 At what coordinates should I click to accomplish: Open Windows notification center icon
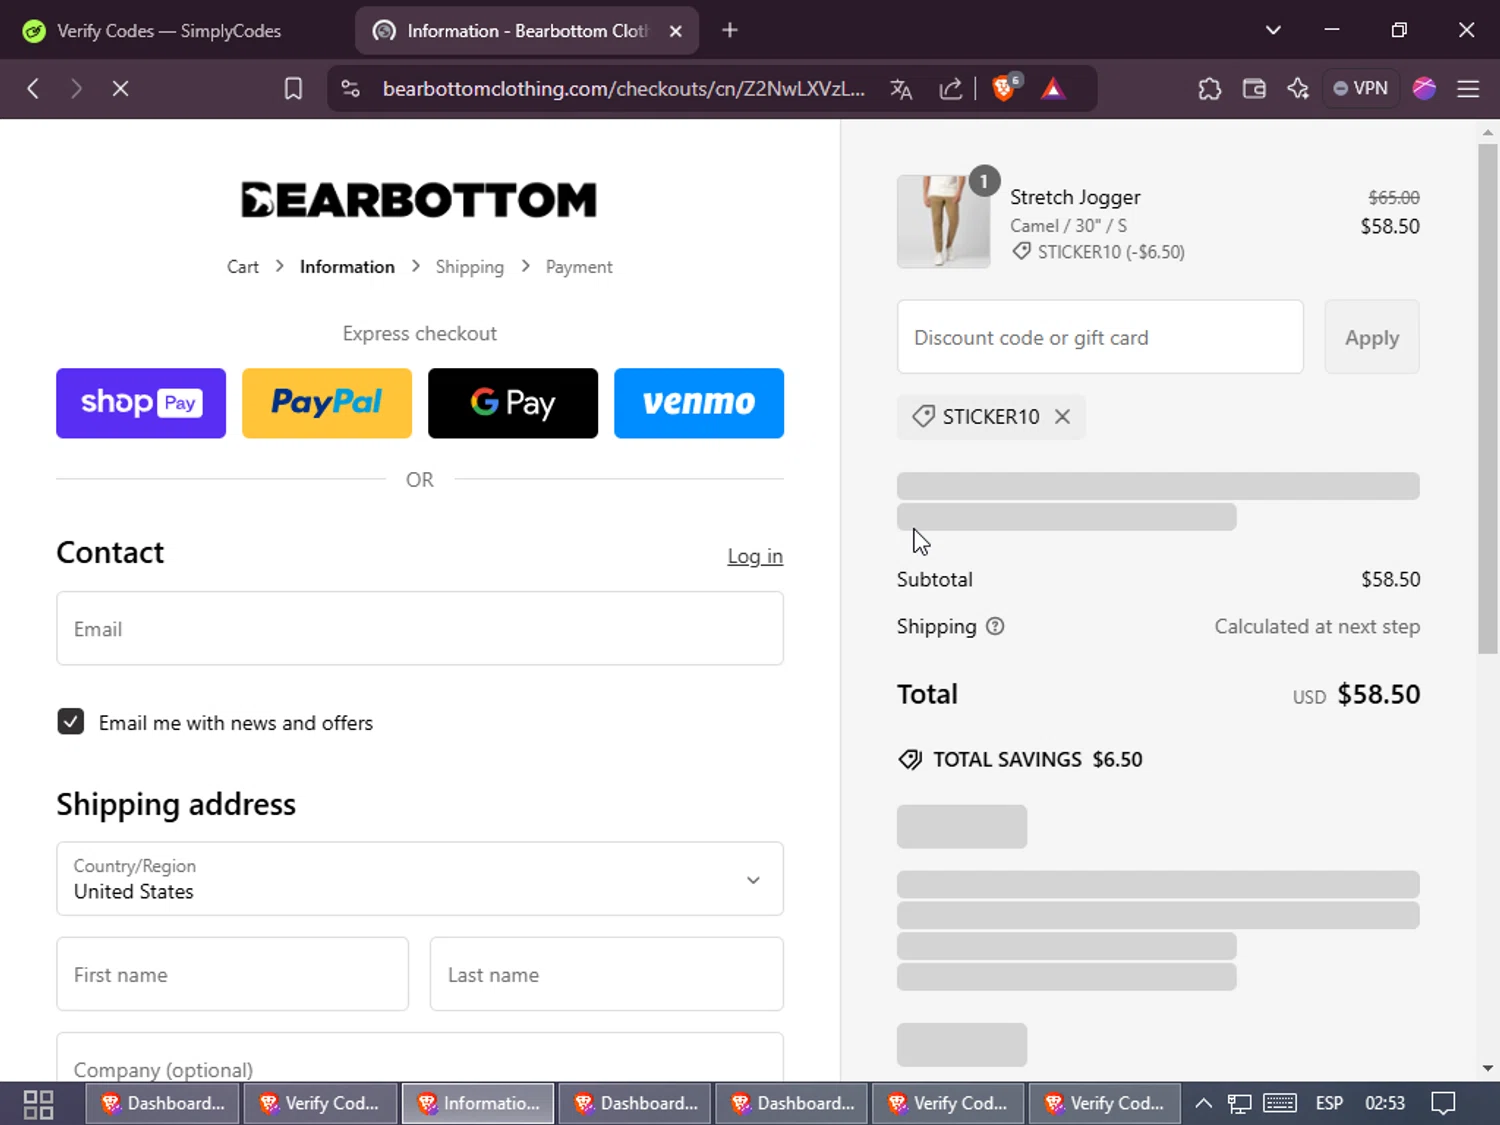1443,1103
